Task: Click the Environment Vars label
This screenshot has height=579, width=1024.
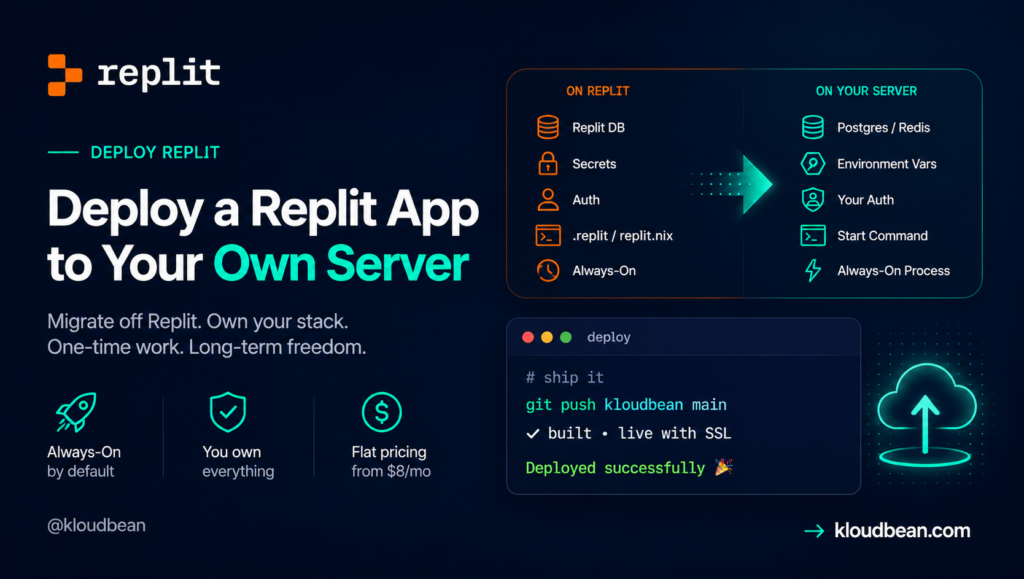Action: (x=887, y=164)
